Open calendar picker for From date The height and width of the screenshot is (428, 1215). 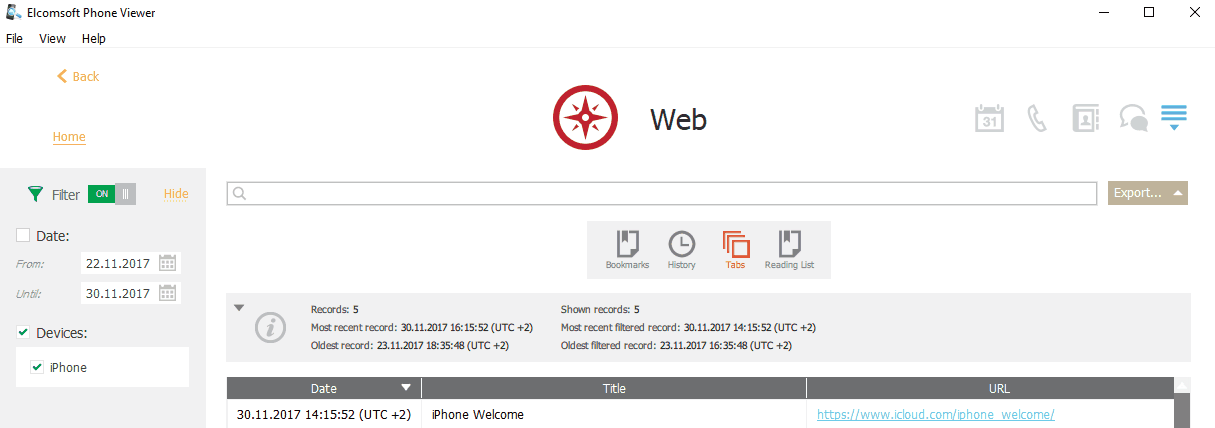pos(168,263)
